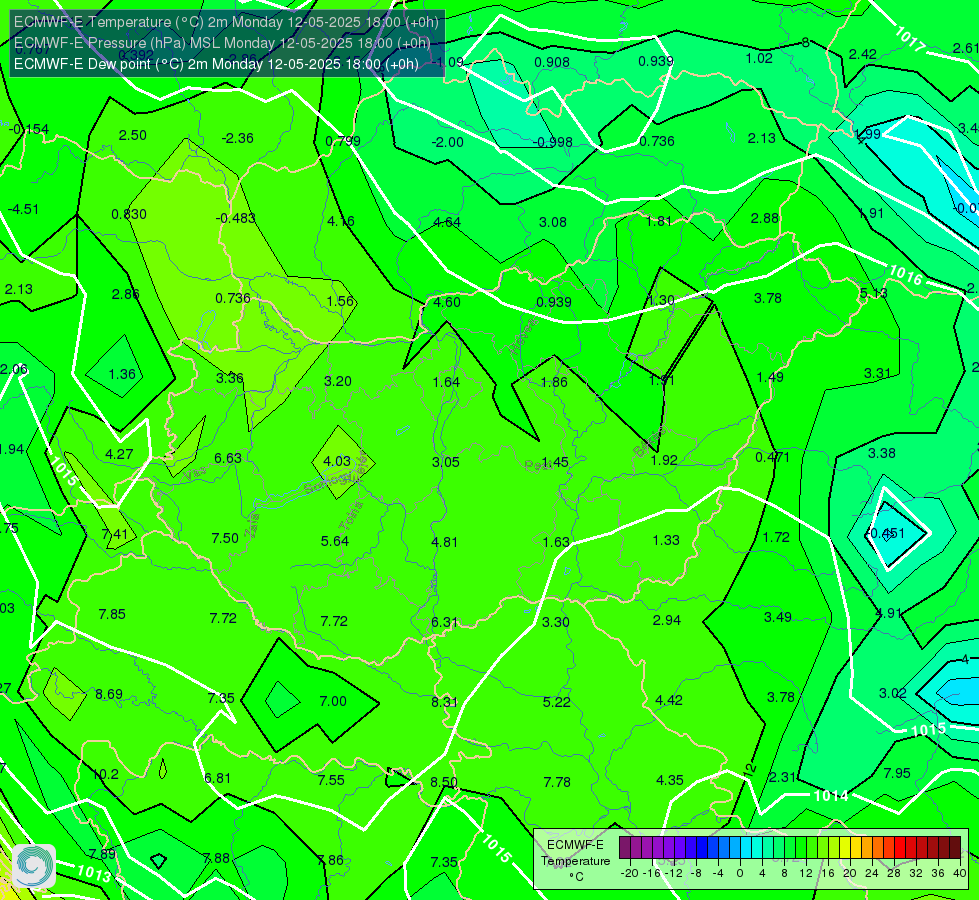Click the -2.36 dew point value
This screenshot has height=900, width=979.
(x=238, y=139)
